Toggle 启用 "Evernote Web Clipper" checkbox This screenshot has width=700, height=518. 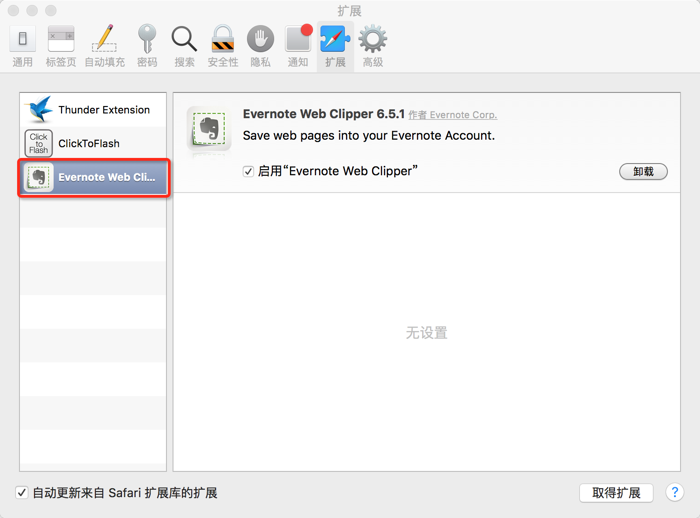coord(248,171)
